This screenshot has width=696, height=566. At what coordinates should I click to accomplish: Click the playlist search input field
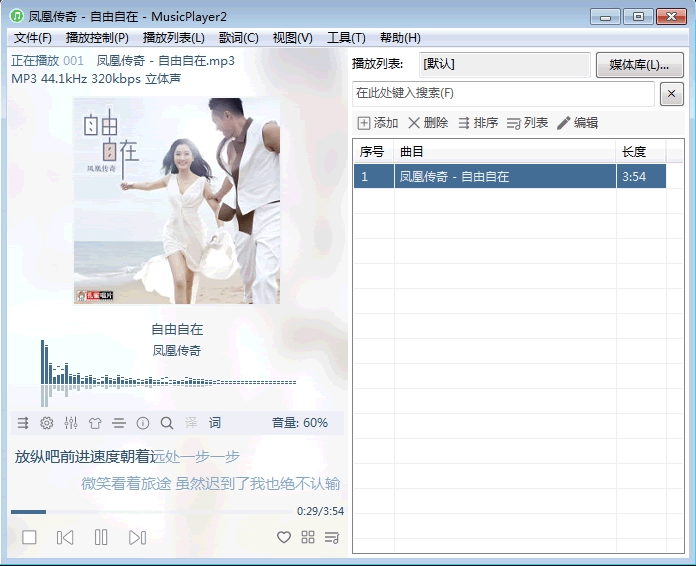(x=503, y=94)
